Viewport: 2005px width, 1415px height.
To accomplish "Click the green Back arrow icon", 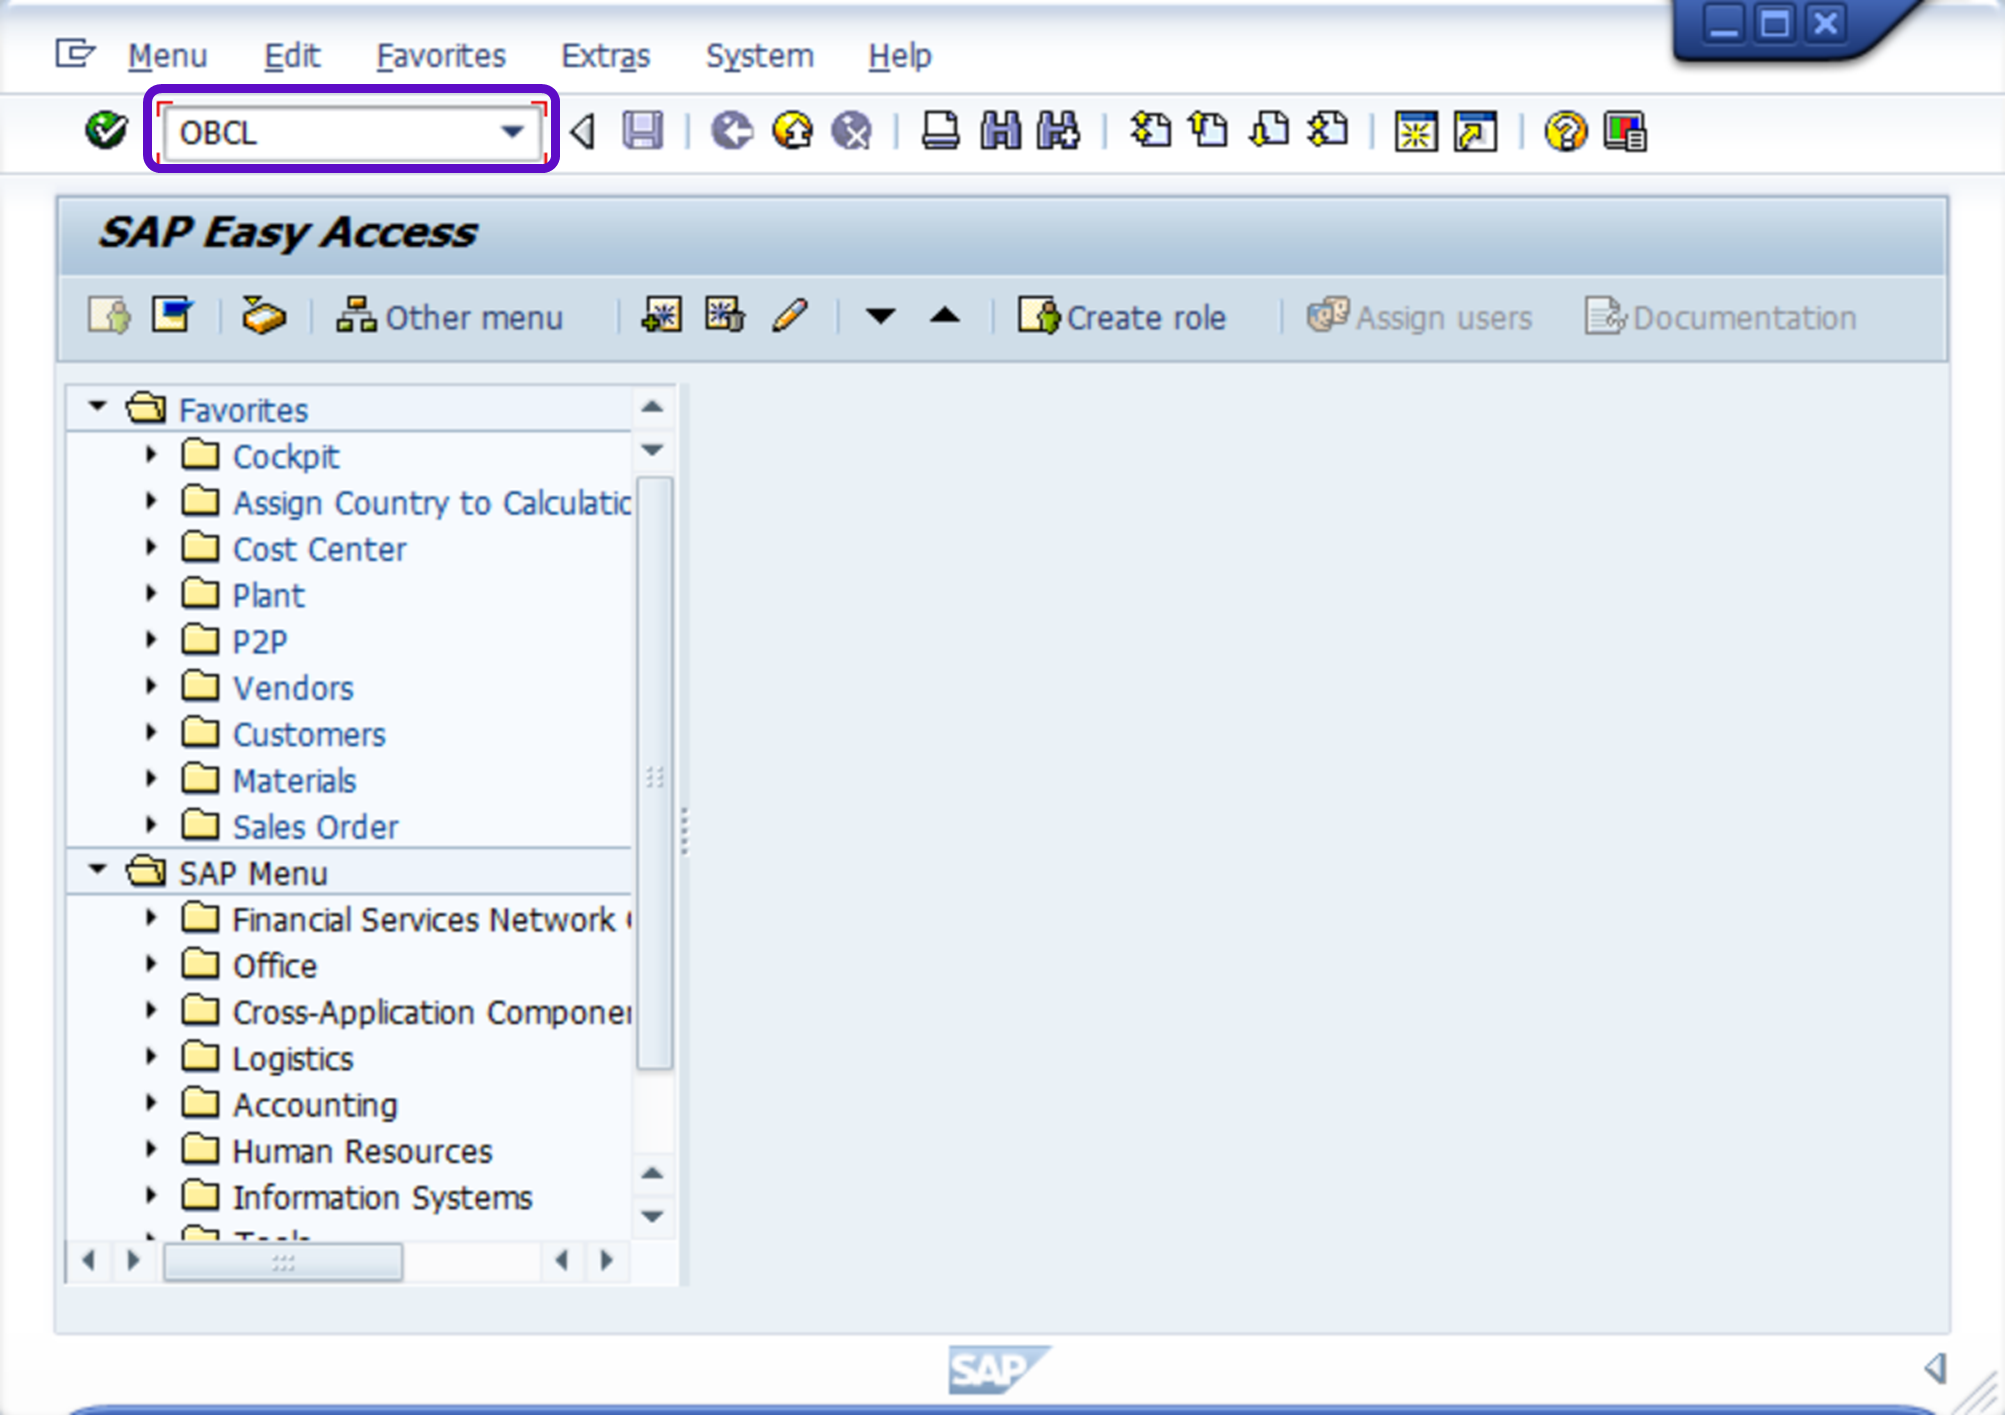I will tap(732, 130).
